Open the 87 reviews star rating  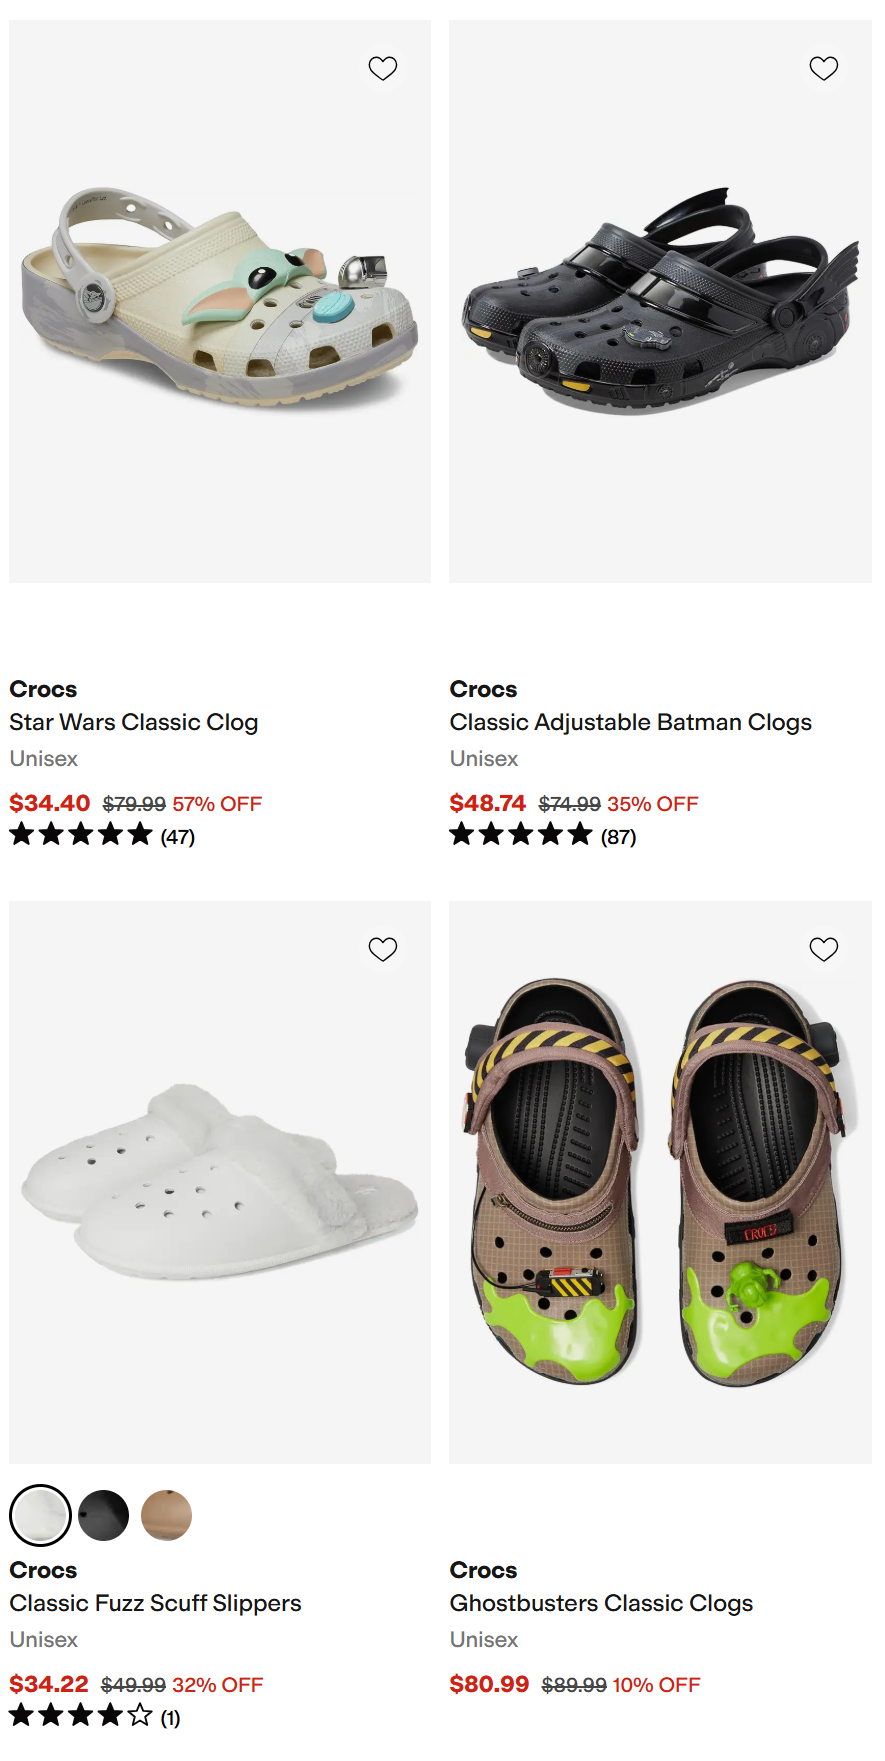[543, 835]
